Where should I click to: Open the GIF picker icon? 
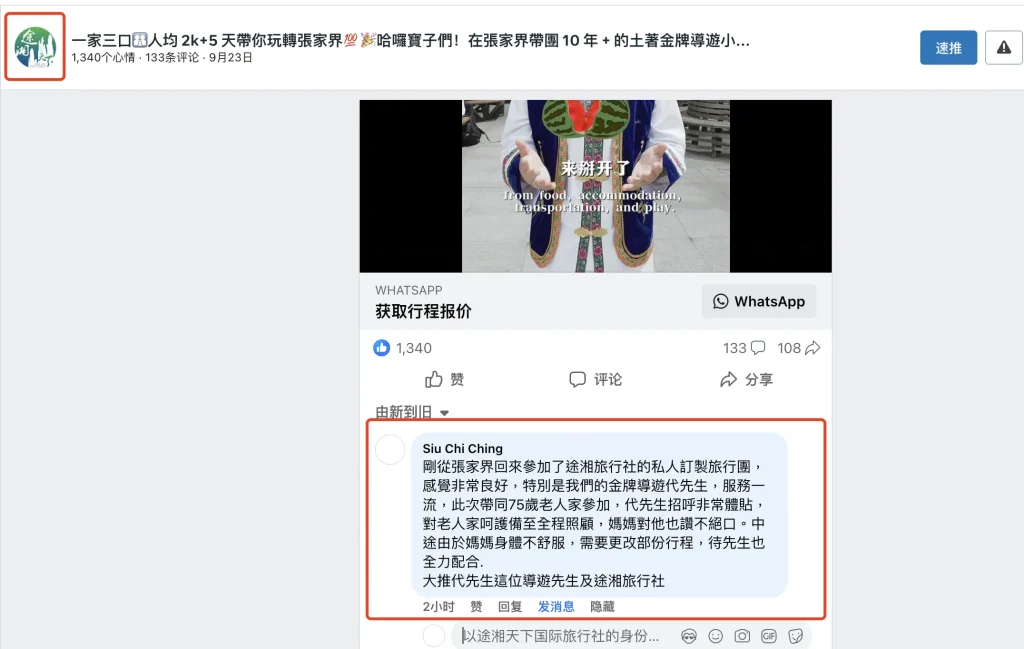click(x=769, y=636)
